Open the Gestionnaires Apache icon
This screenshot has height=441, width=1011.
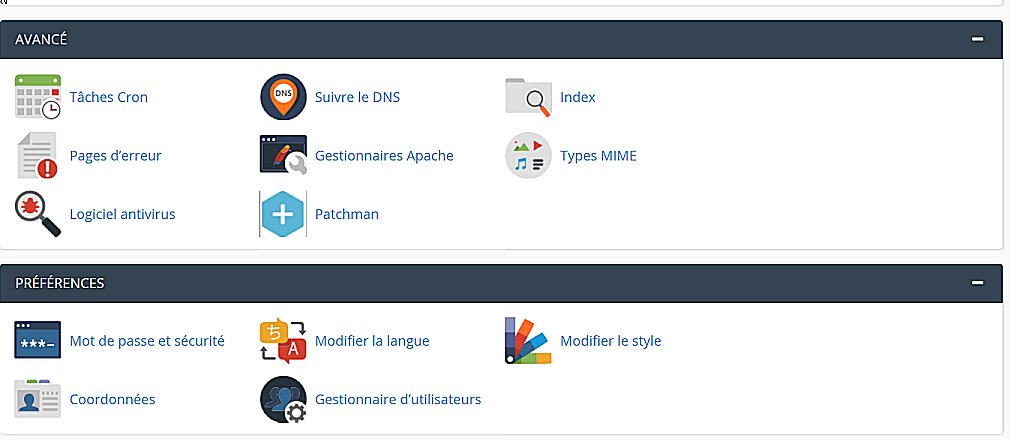coord(283,156)
